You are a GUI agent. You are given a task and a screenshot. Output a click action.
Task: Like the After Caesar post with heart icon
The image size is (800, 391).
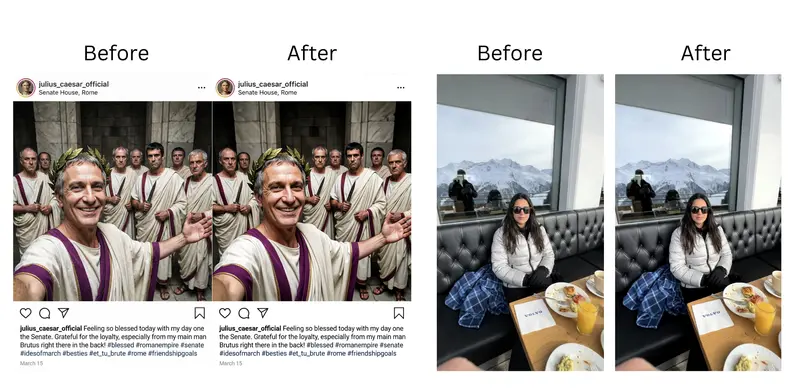(225, 313)
